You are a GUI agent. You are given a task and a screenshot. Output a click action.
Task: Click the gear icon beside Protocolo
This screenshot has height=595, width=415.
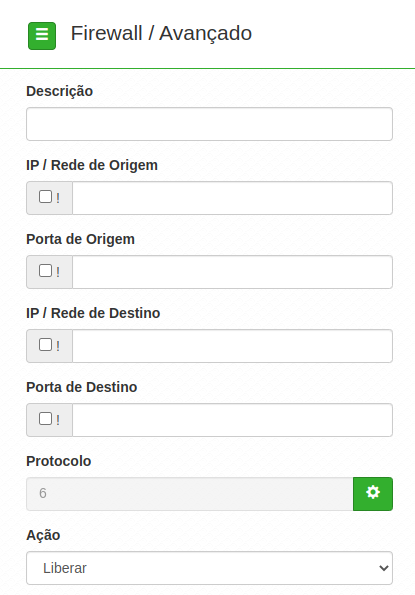click(x=373, y=494)
